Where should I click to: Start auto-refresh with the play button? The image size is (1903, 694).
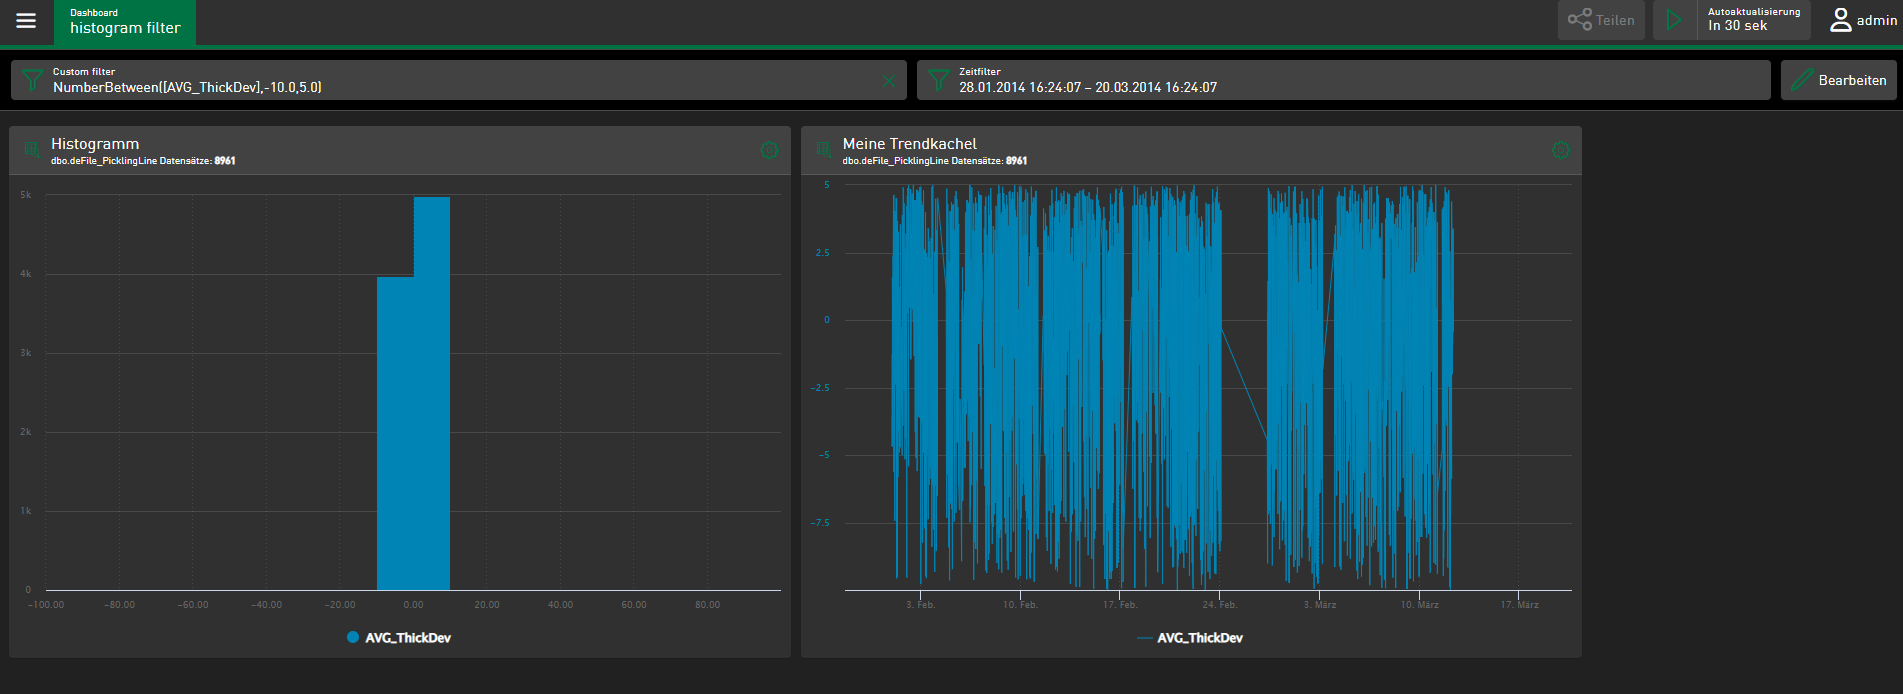coord(1674,20)
